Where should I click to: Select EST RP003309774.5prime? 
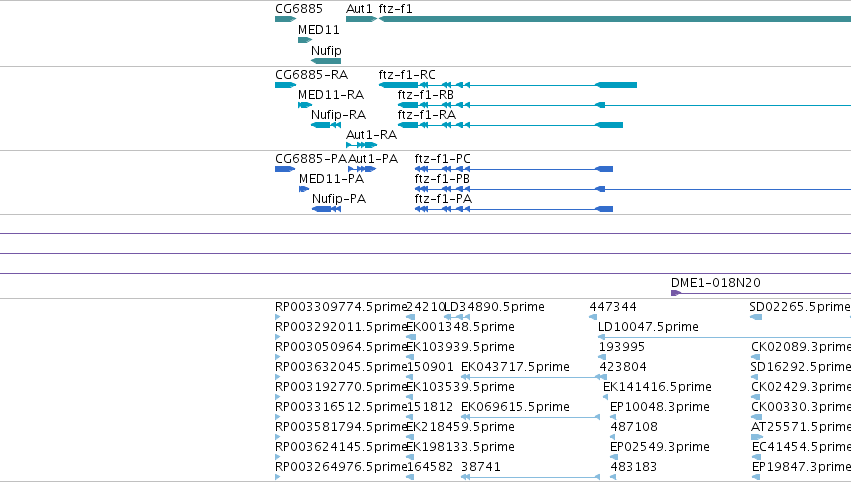(341, 307)
